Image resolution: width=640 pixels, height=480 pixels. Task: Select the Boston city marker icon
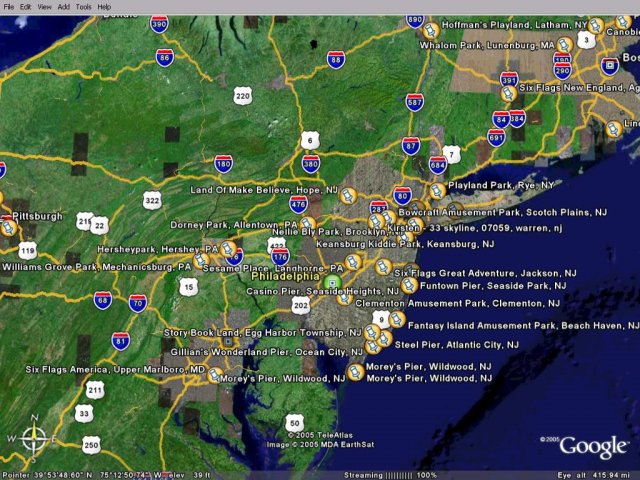click(x=610, y=65)
